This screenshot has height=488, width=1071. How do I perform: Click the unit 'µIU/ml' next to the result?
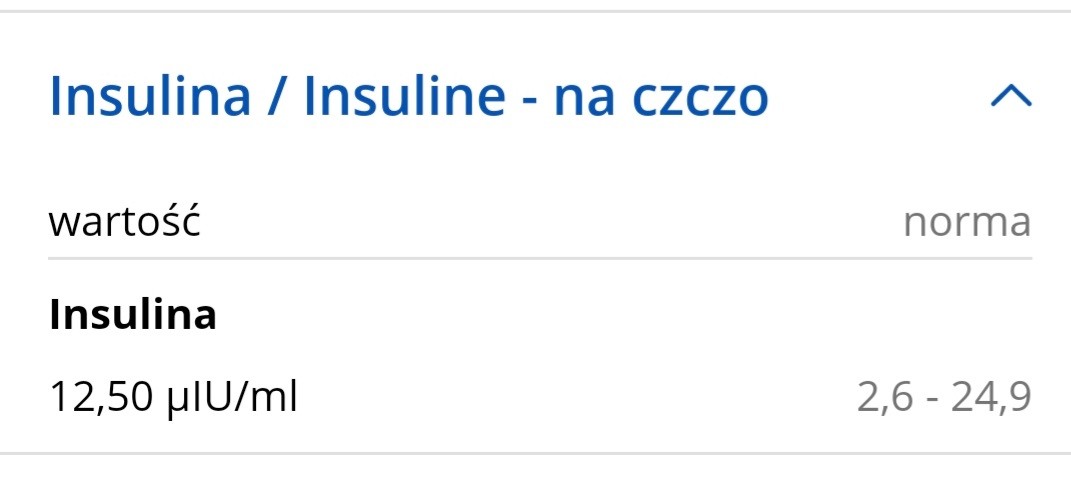pyautogui.click(x=228, y=398)
